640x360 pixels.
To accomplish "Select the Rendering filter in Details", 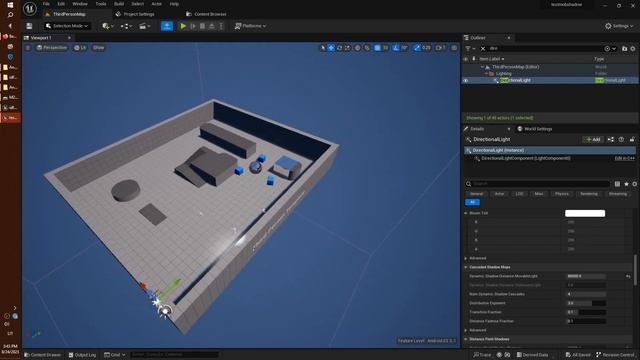I will point(589,194).
